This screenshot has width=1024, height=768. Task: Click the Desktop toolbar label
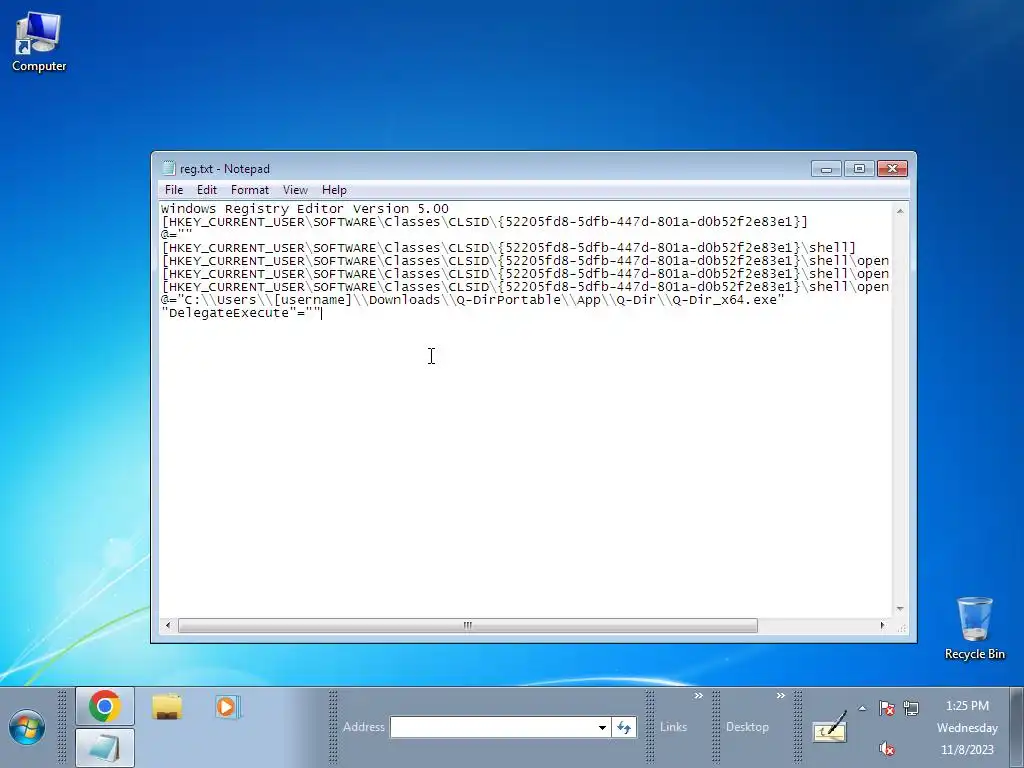click(747, 727)
